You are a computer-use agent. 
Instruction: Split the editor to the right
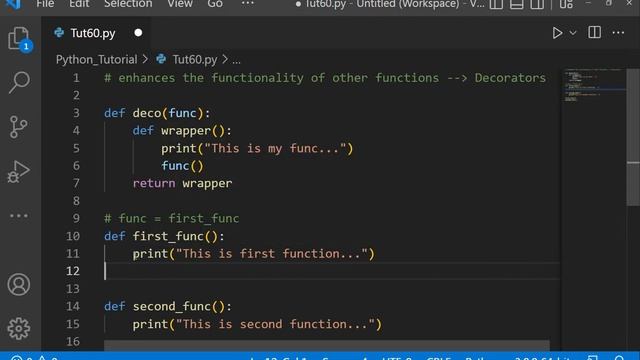click(594, 33)
